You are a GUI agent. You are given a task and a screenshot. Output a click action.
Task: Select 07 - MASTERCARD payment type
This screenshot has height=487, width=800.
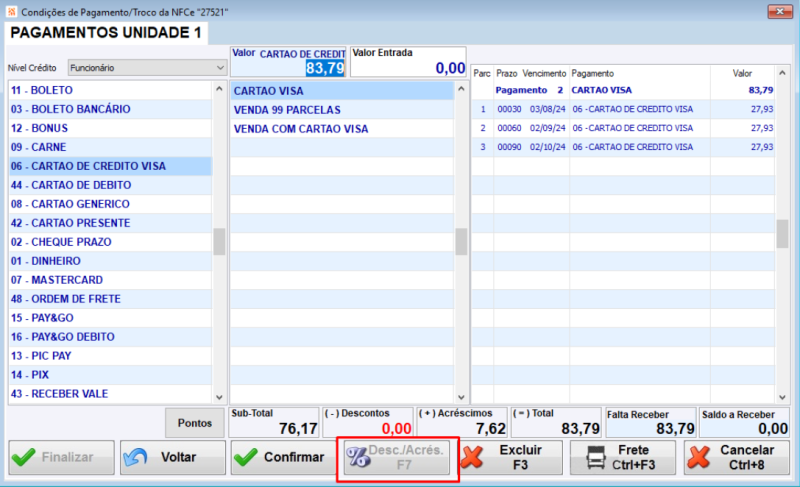110,280
